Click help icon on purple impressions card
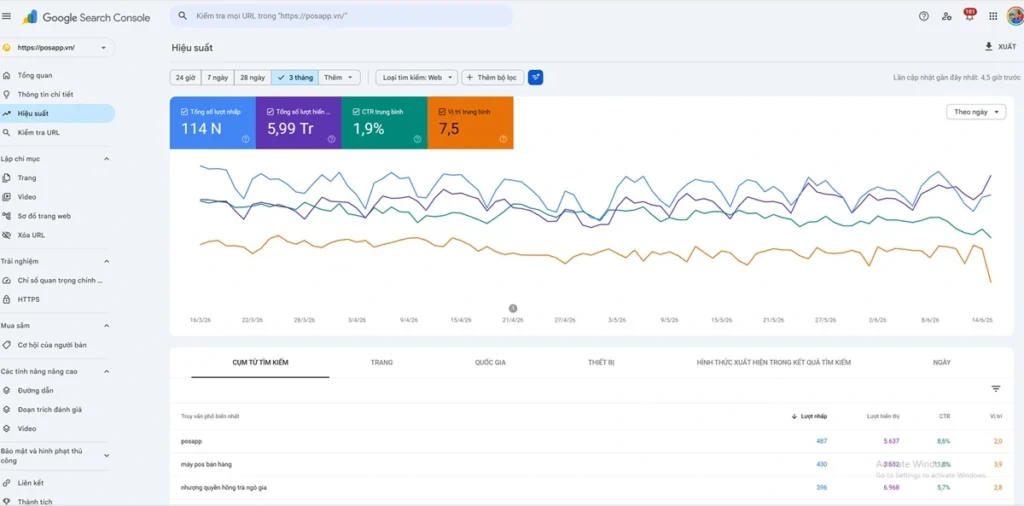This screenshot has width=1024, height=506. click(x=331, y=139)
